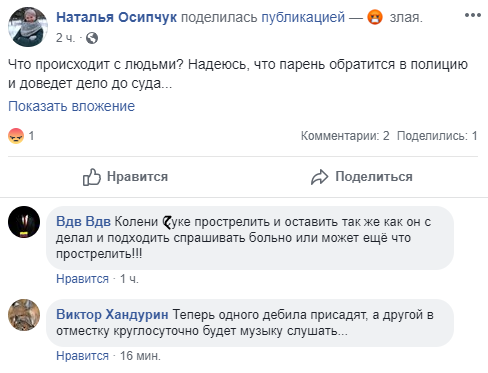Click the share arrow icon

point(319,177)
